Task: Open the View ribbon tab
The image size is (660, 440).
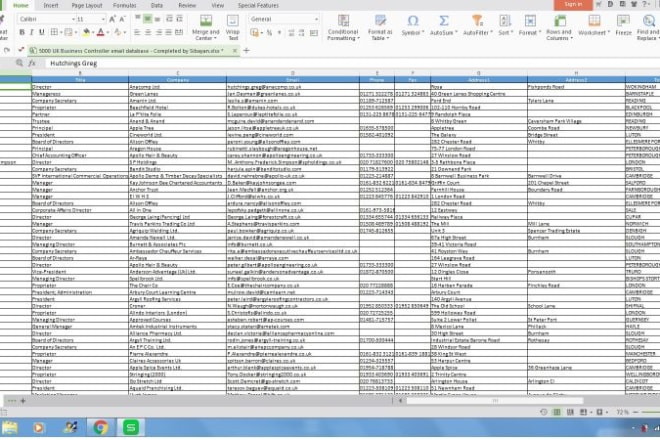Action: click(218, 5)
